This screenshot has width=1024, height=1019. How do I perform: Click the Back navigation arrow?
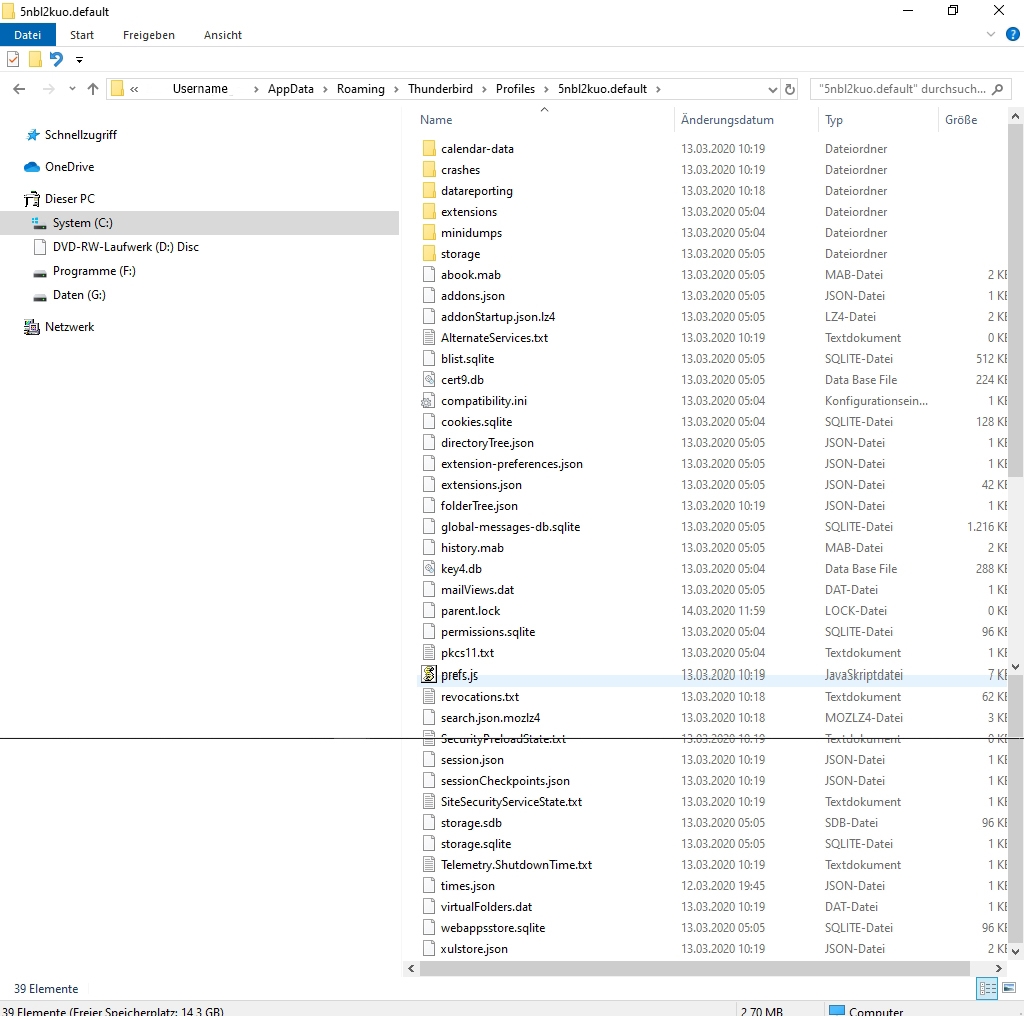(x=19, y=89)
